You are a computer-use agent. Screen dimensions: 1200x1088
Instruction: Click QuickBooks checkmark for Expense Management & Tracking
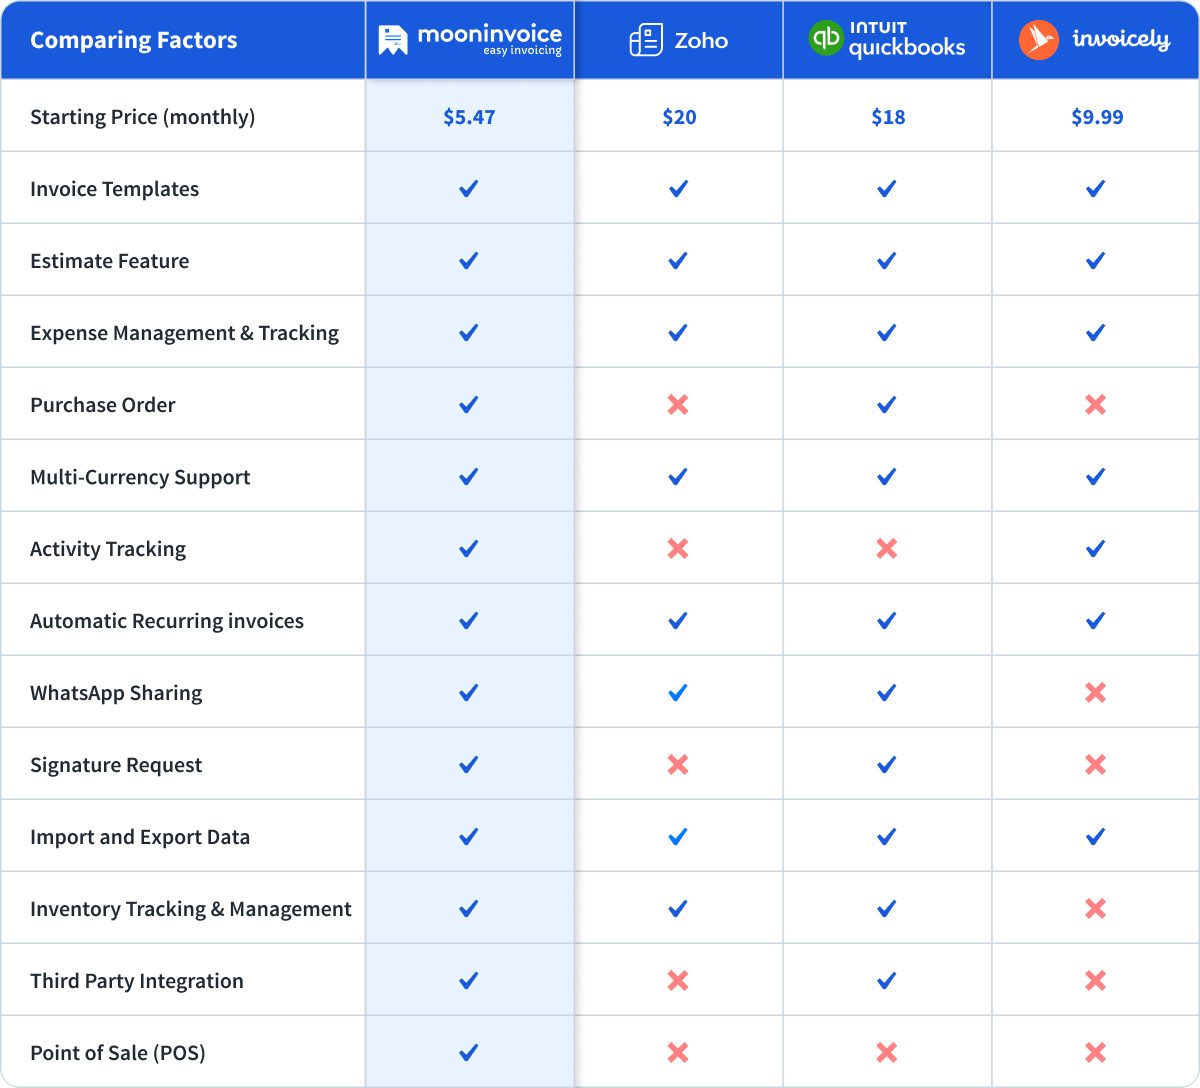(x=887, y=333)
